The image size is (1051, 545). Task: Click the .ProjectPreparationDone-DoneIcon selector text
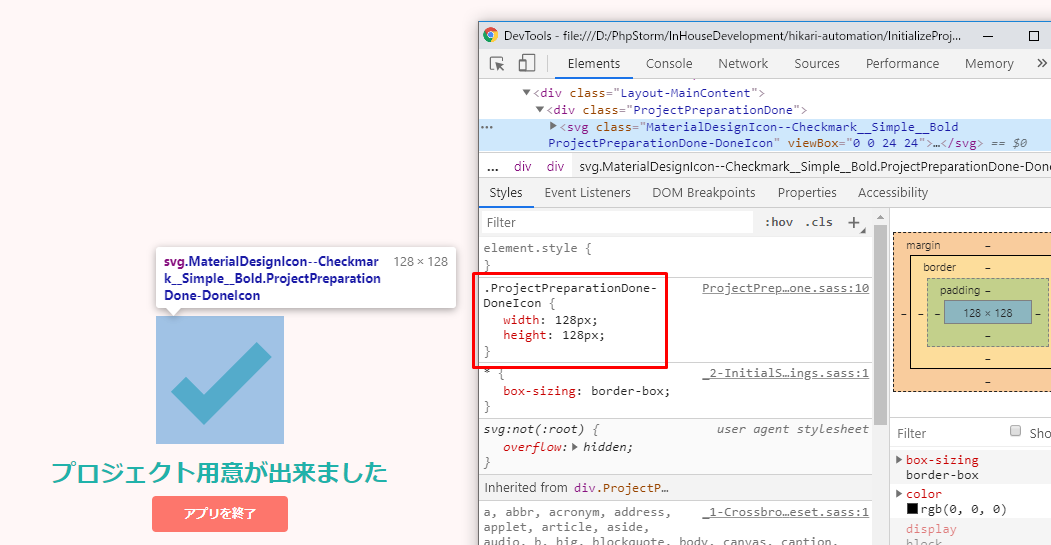point(570,296)
